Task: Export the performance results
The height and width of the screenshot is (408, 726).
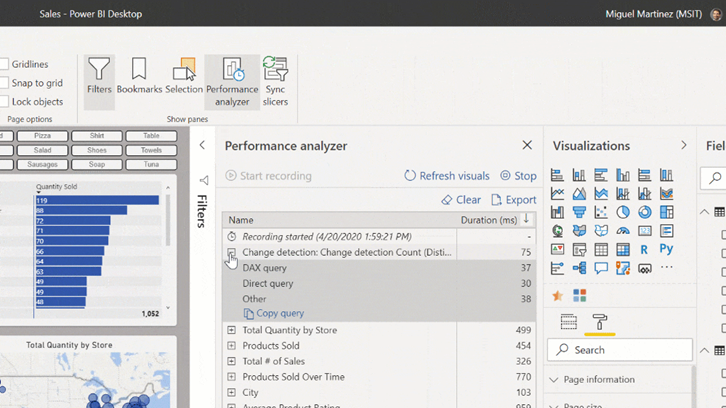Action: tap(513, 200)
